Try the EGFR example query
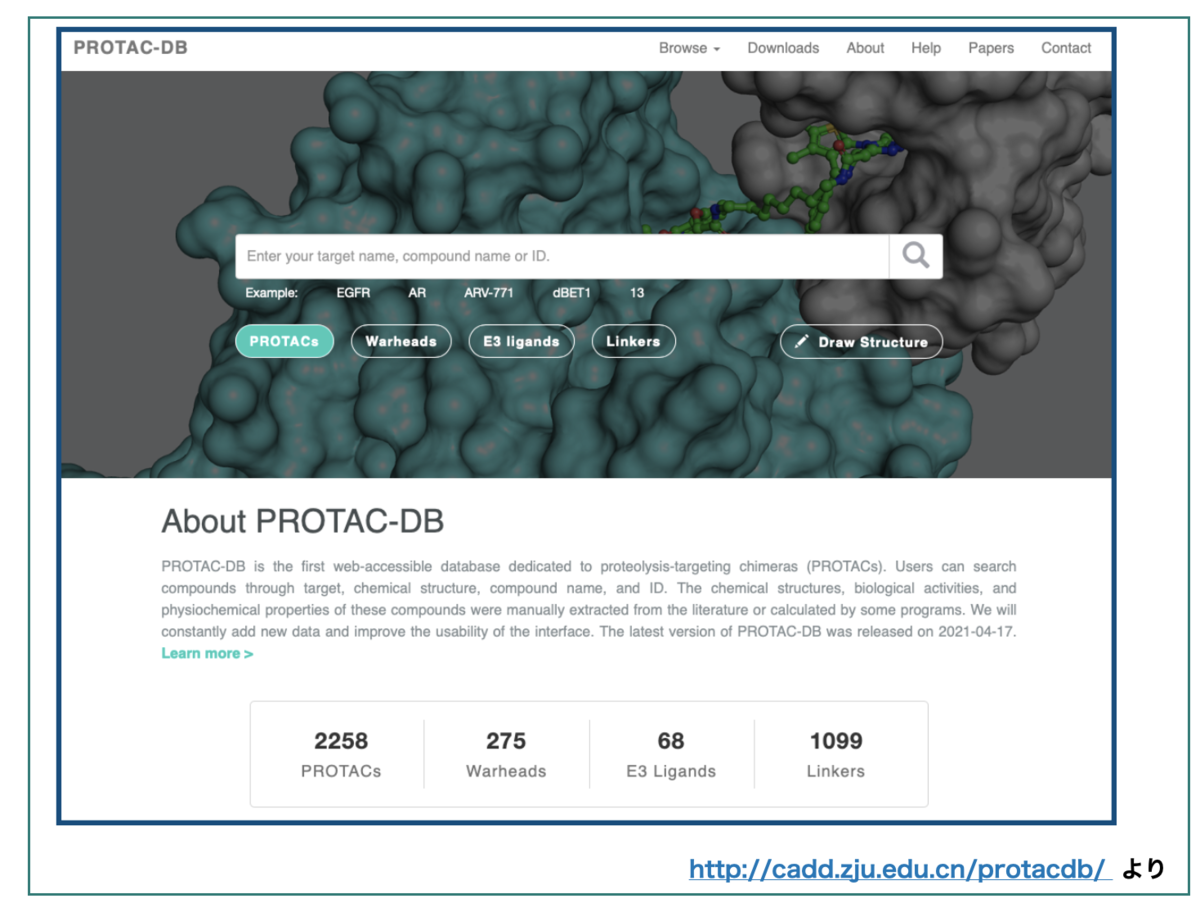Image resolution: width=1200 pixels, height=912 pixels. click(354, 293)
